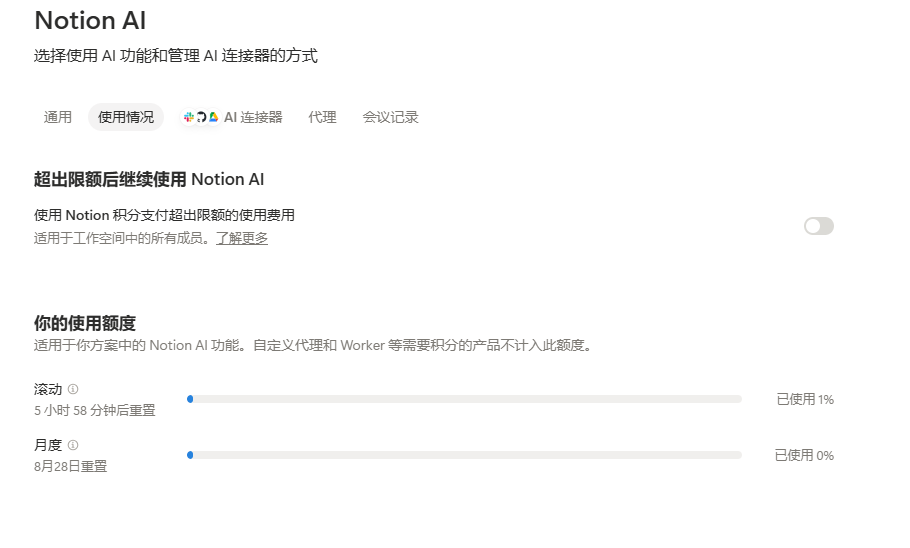Click the 滚动 usage progress bar
The width and height of the screenshot is (910, 548).
464,399
